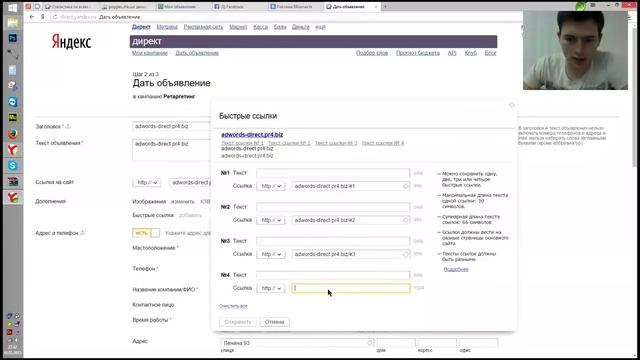Click the Текст объявления text area
Viewport: 640px width, 360px height.
tap(172, 150)
